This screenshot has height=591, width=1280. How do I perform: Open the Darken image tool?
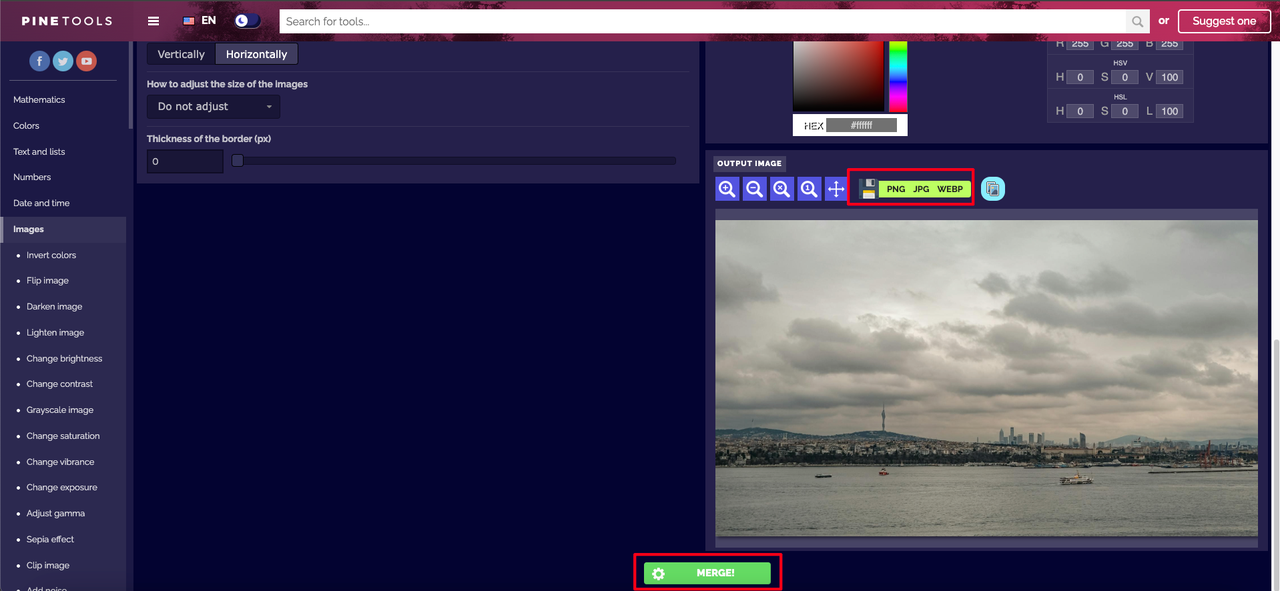(x=54, y=307)
